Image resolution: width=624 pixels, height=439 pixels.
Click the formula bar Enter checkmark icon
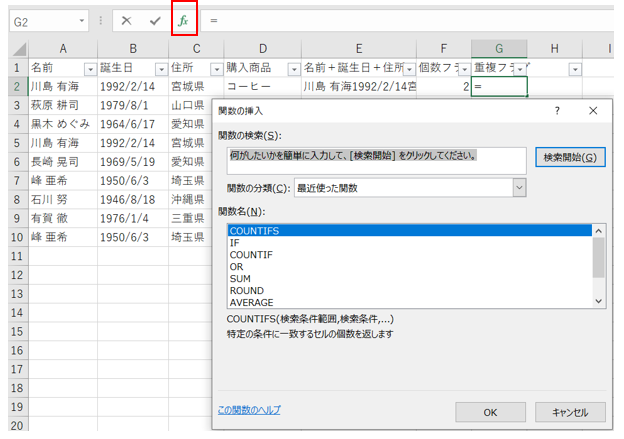155,20
